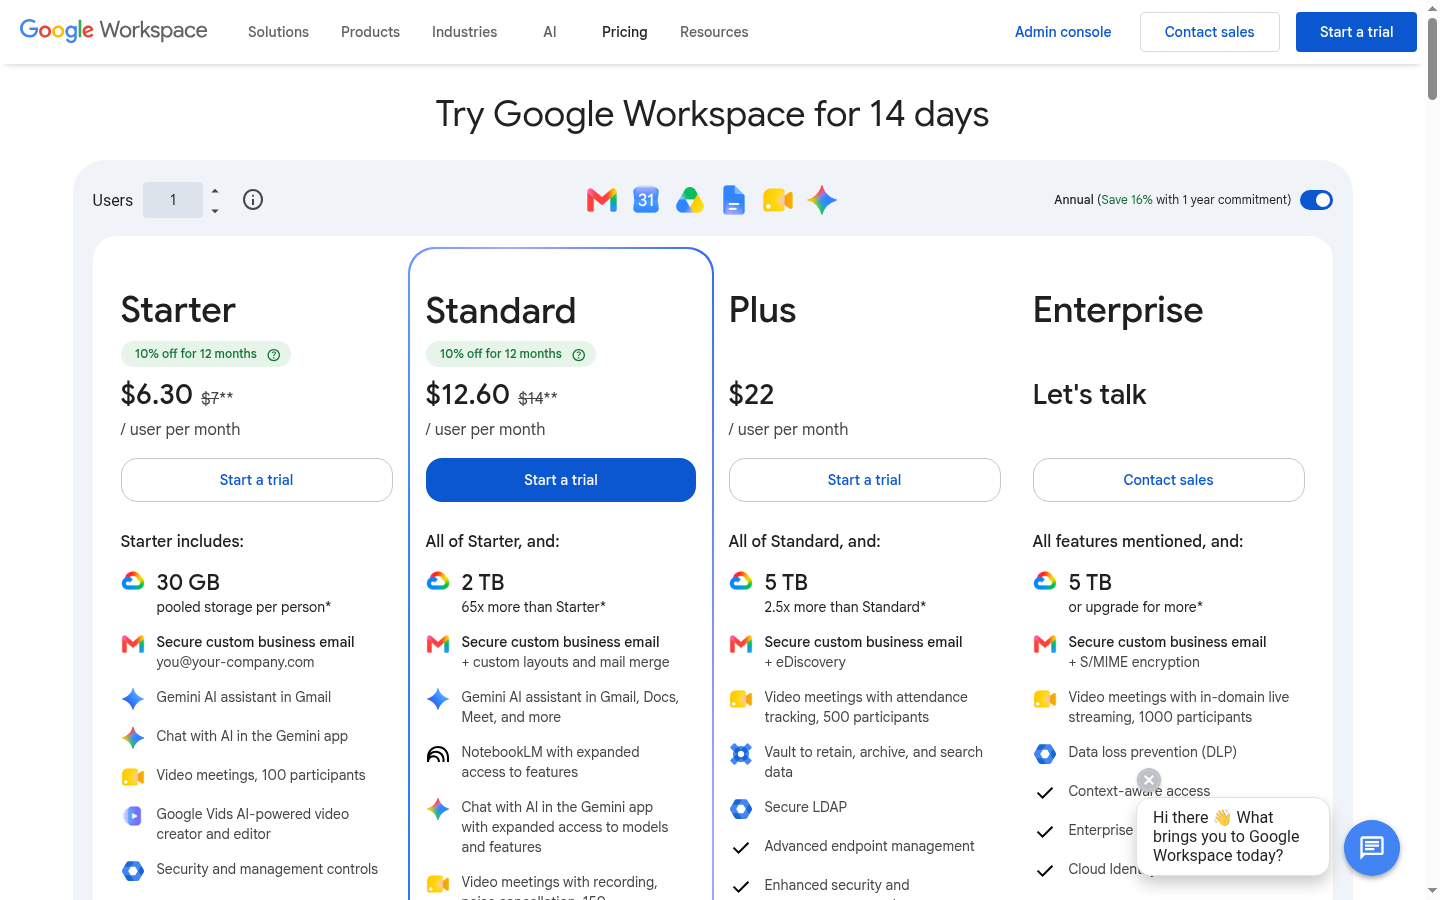Decrease the Users count with down arrow
This screenshot has height=900, width=1440.
click(x=215, y=211)
